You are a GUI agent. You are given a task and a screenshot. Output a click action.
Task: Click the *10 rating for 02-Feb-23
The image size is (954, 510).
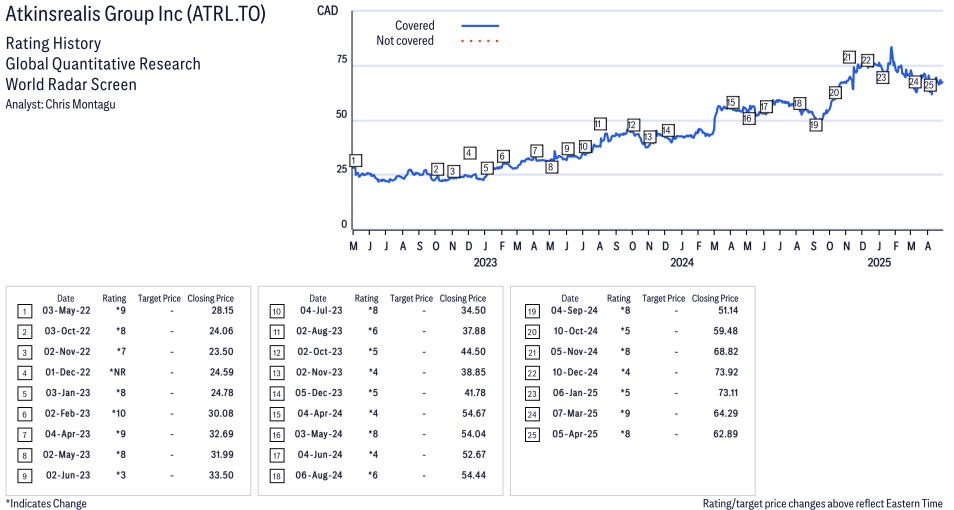pos(119,413)
